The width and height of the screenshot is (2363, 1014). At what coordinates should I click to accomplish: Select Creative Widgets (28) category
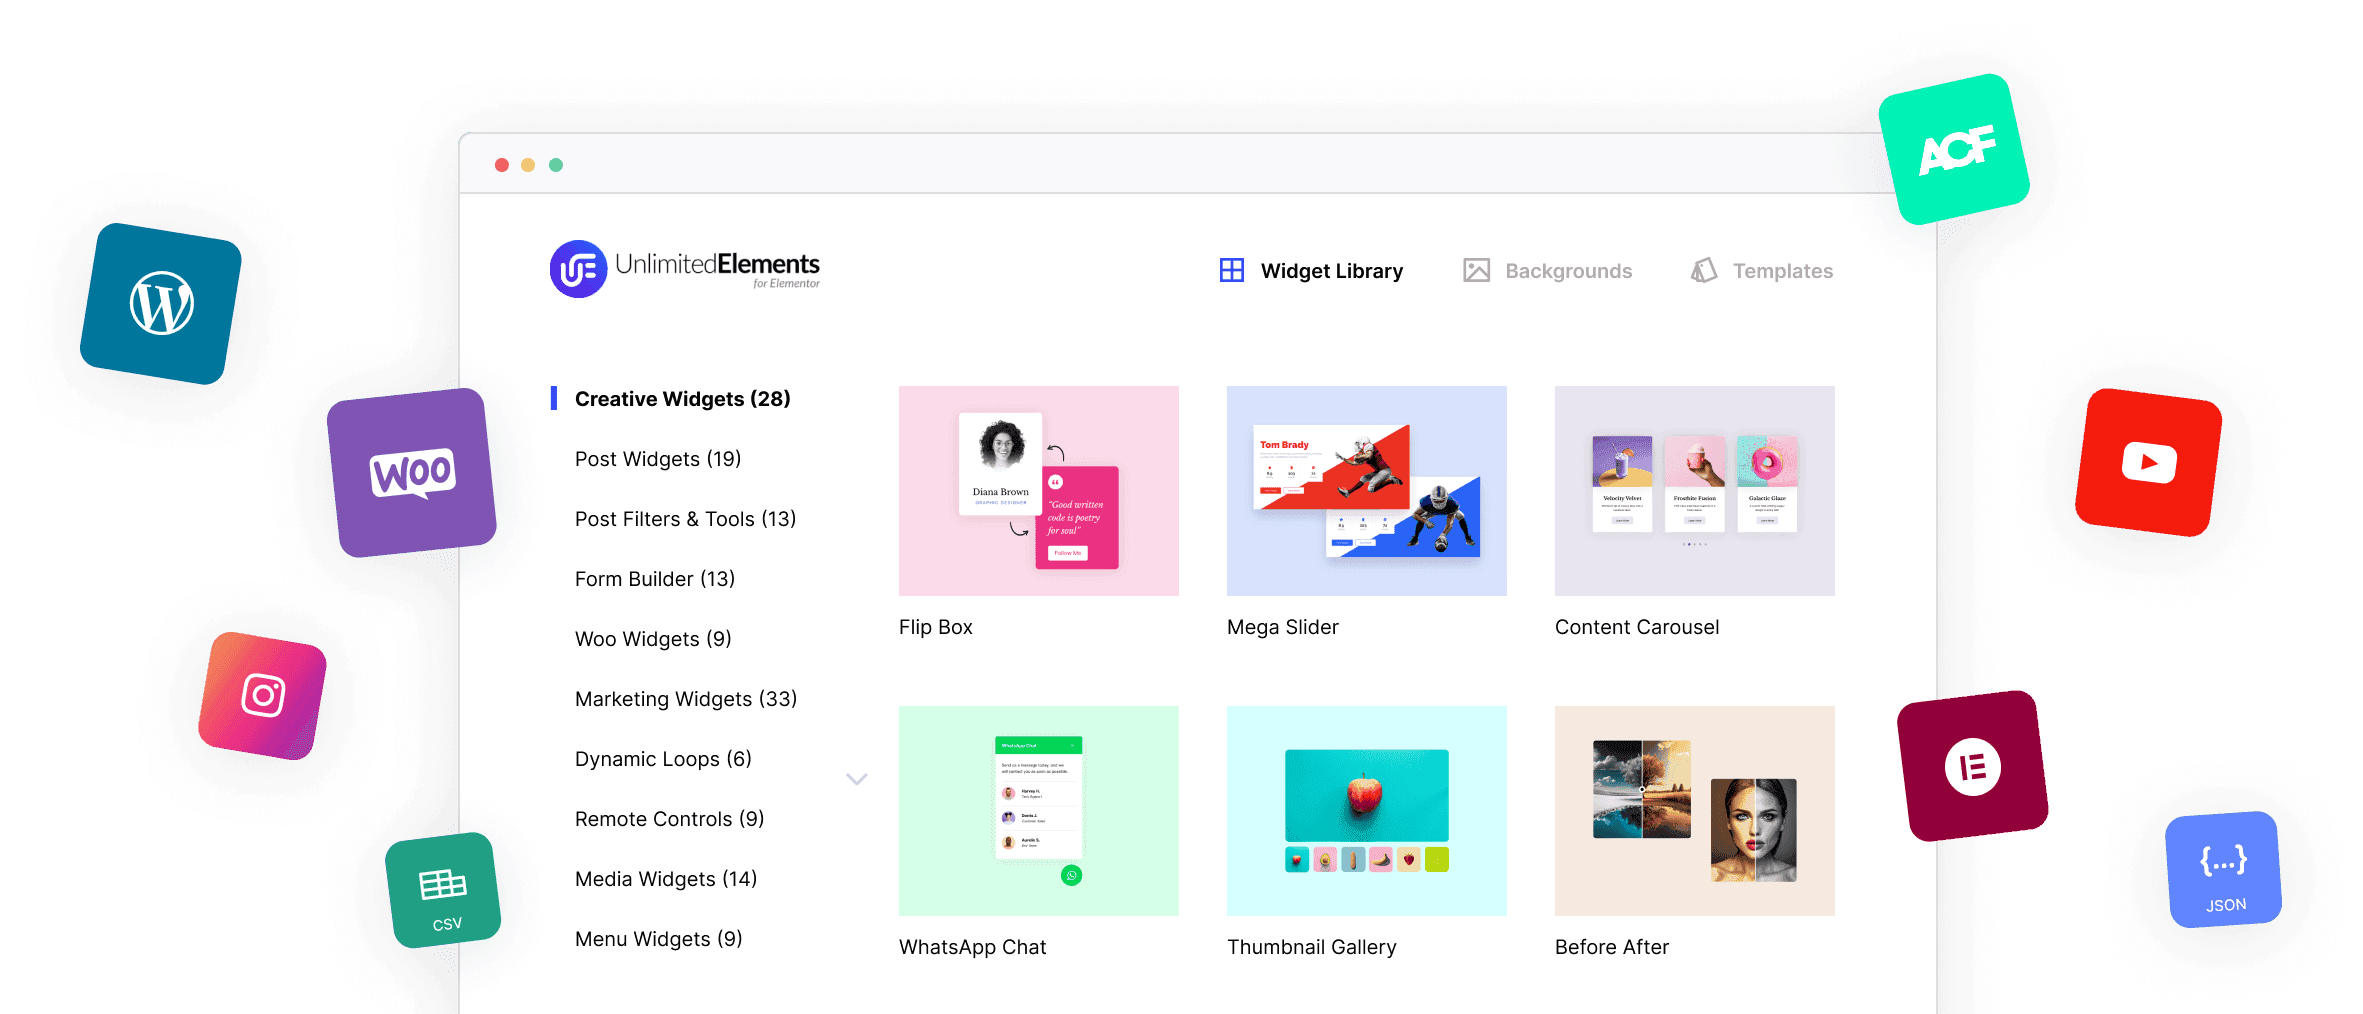coord(682,399)
